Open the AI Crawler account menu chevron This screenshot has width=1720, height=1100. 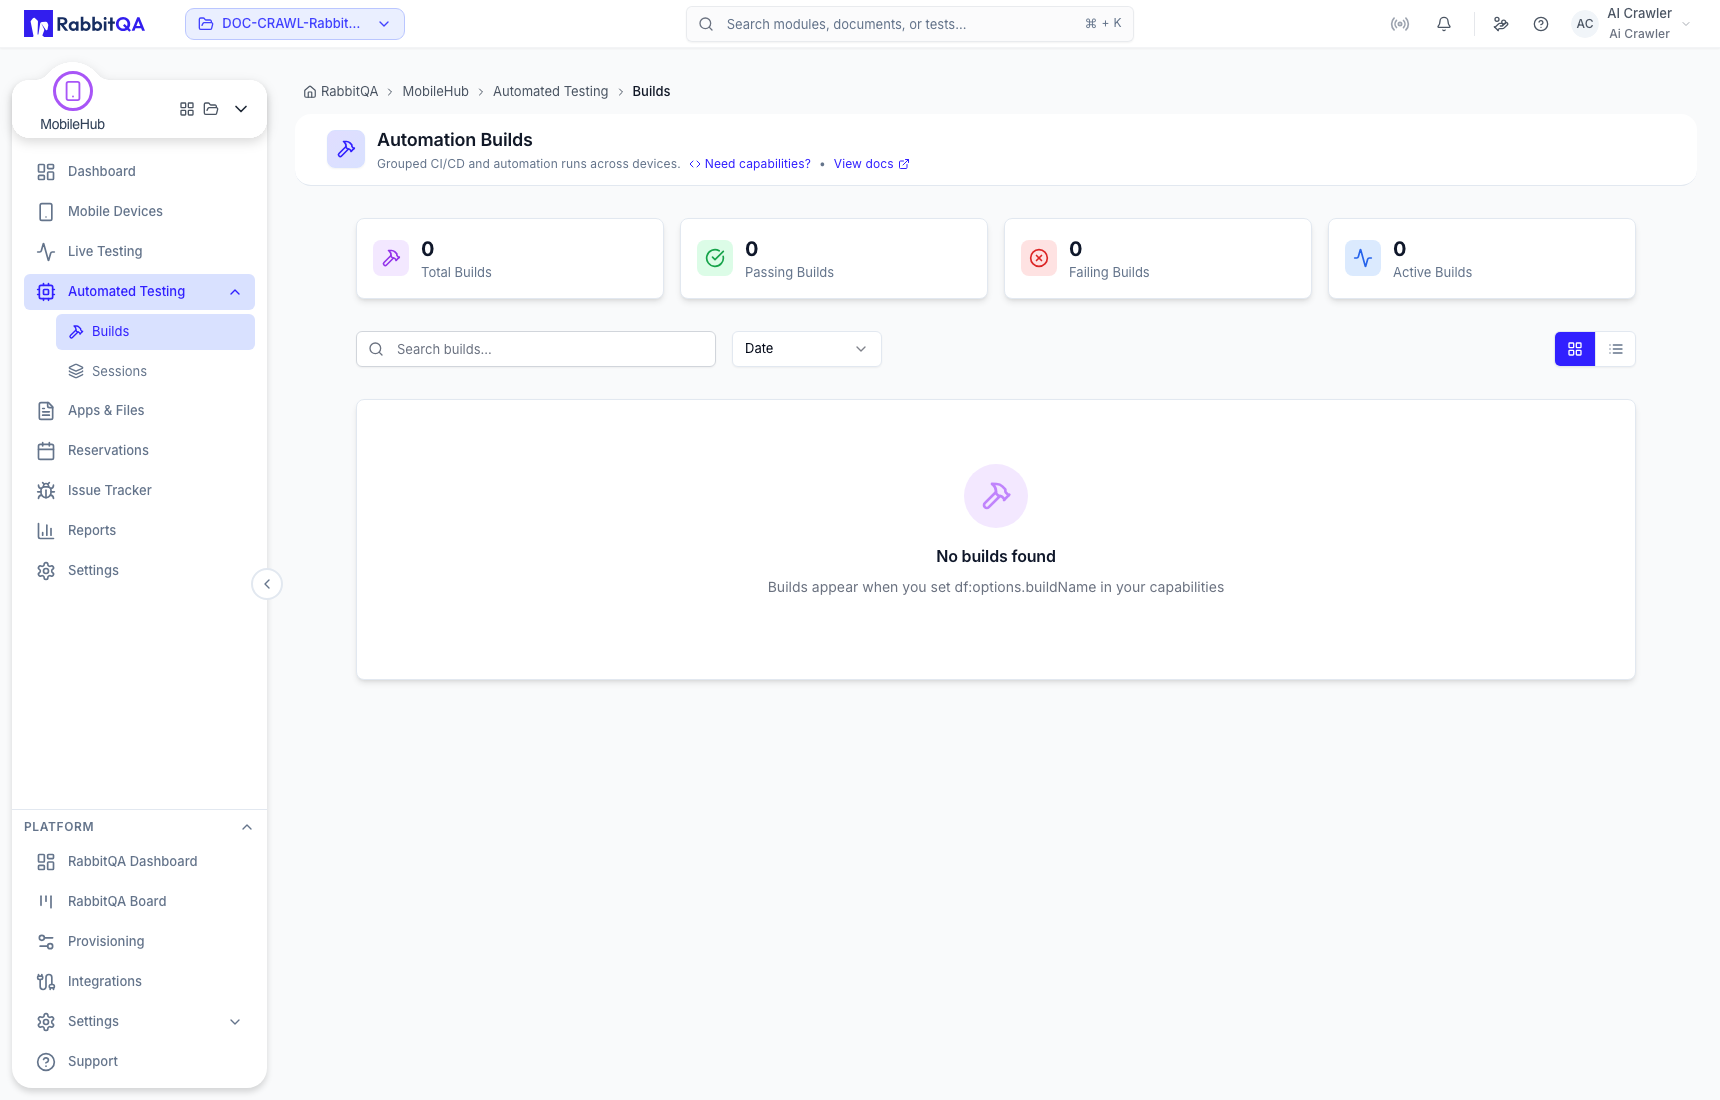(1686, 24)
